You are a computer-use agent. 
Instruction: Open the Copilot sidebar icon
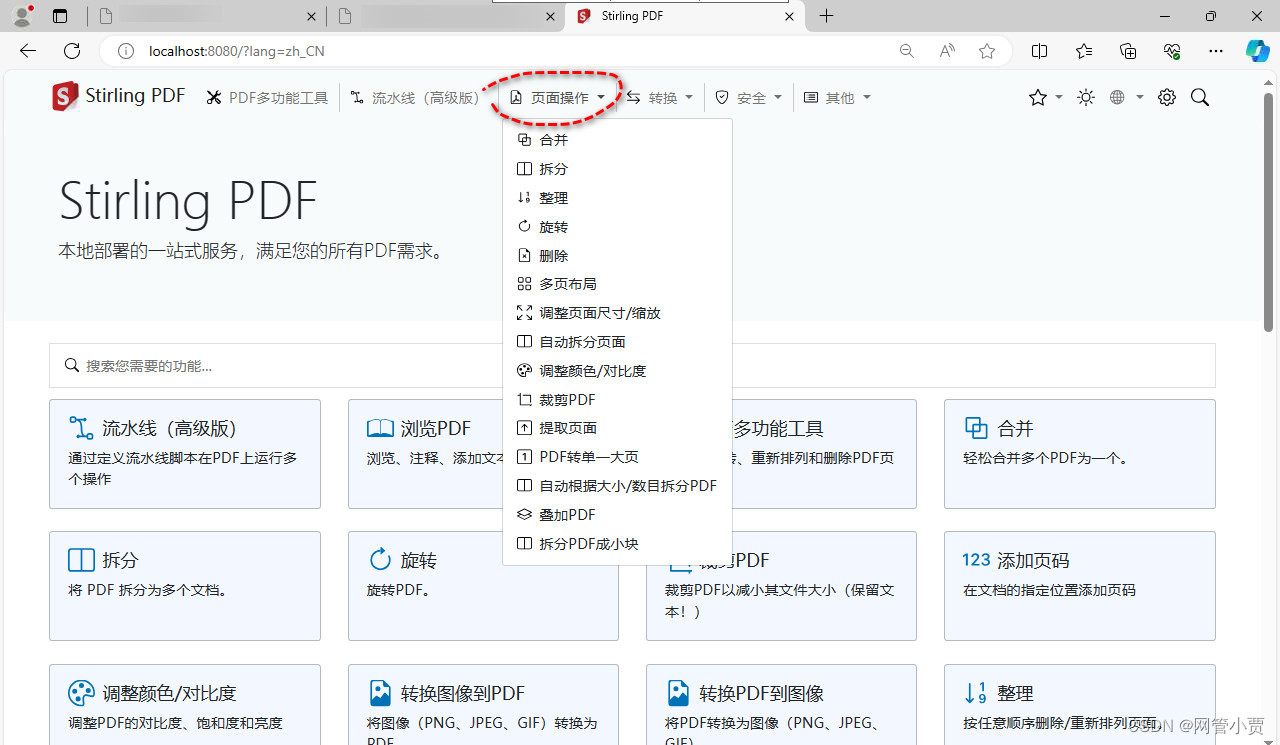(1257, 51)
